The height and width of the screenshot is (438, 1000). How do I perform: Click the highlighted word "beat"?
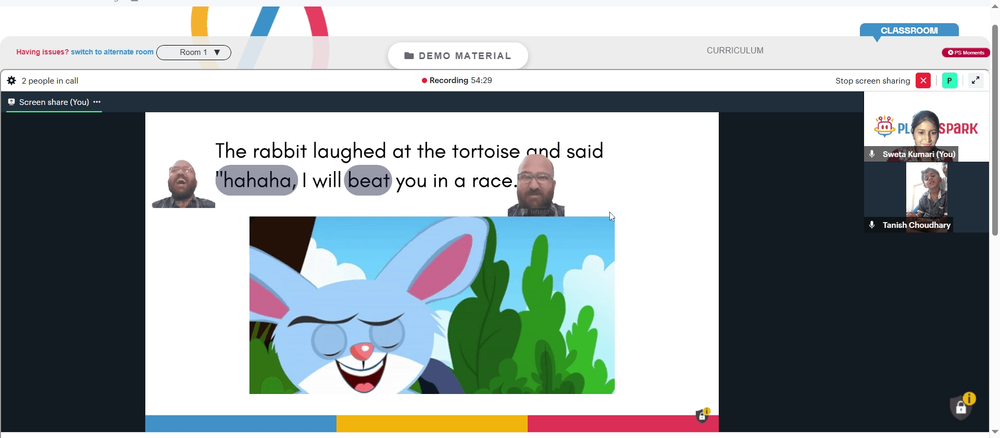click(x=368, y=180)
